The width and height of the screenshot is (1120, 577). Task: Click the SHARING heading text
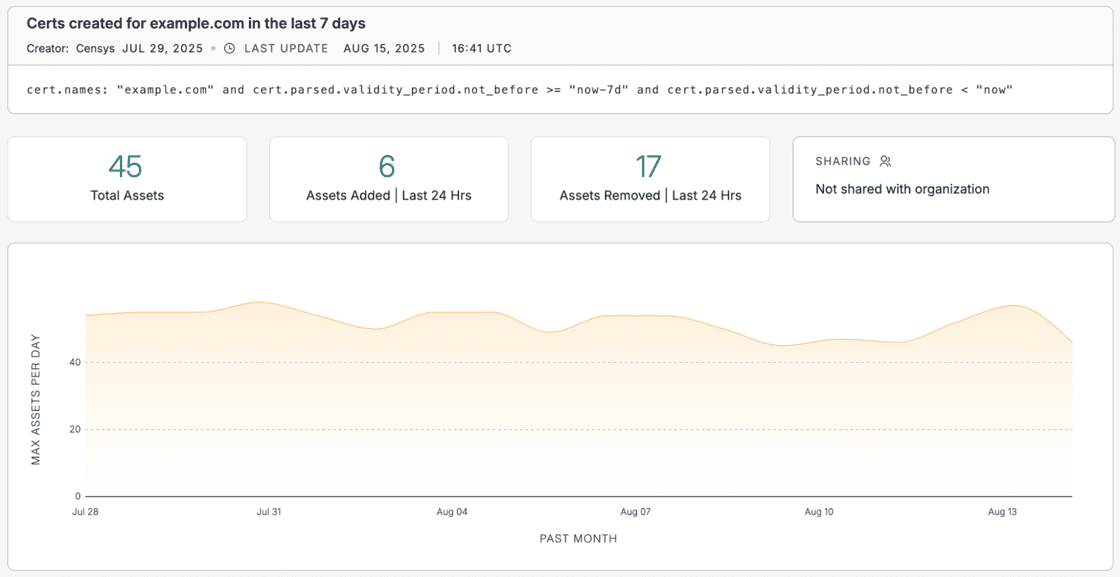click(843, 161)
